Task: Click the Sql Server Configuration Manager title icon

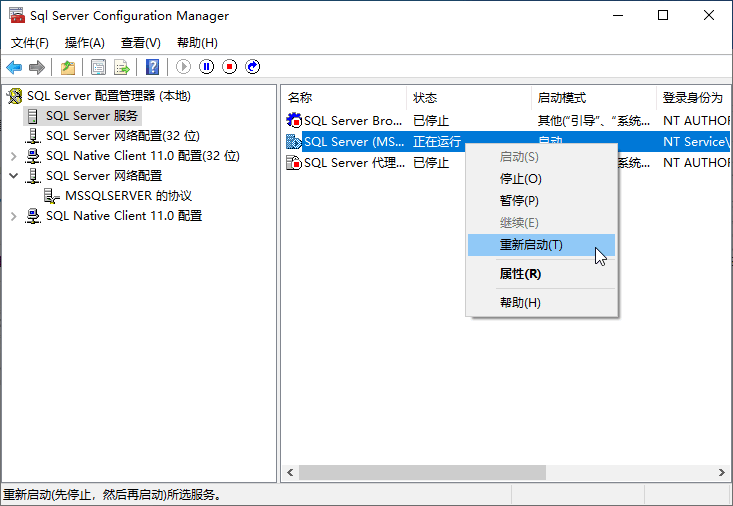Action: 17,15
